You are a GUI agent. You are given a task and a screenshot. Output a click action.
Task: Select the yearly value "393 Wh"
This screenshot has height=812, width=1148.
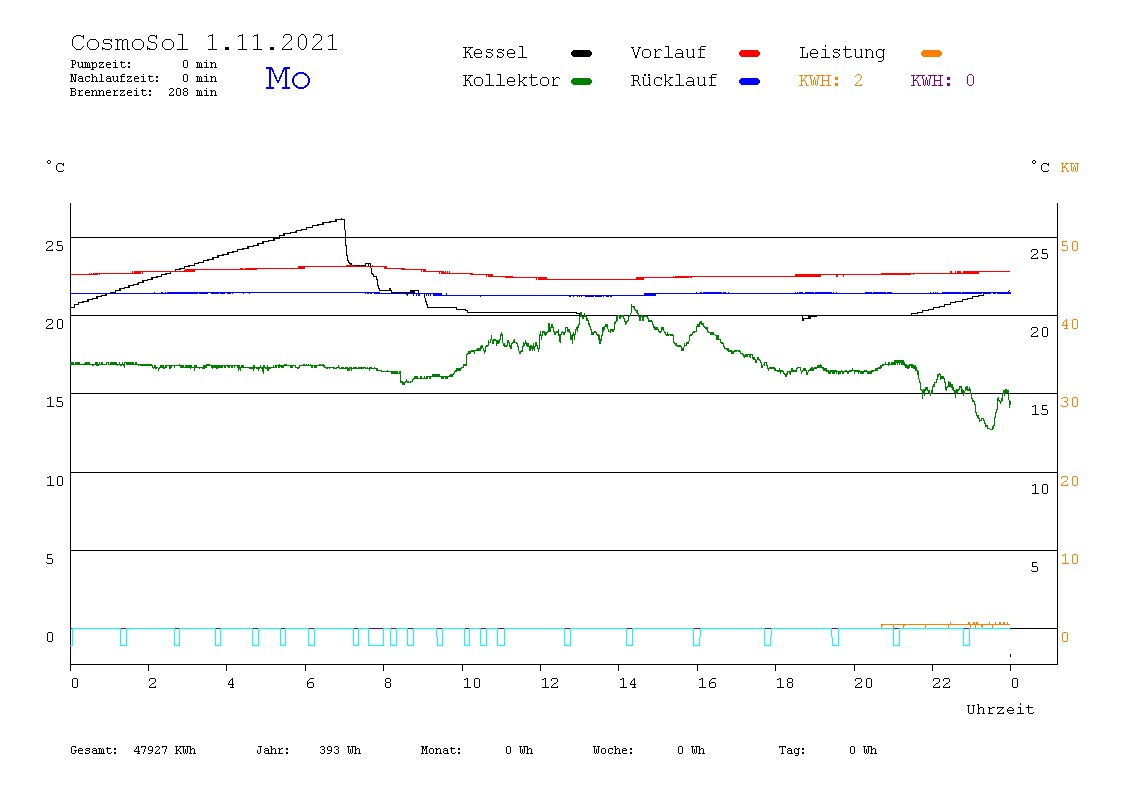point(340,750)
